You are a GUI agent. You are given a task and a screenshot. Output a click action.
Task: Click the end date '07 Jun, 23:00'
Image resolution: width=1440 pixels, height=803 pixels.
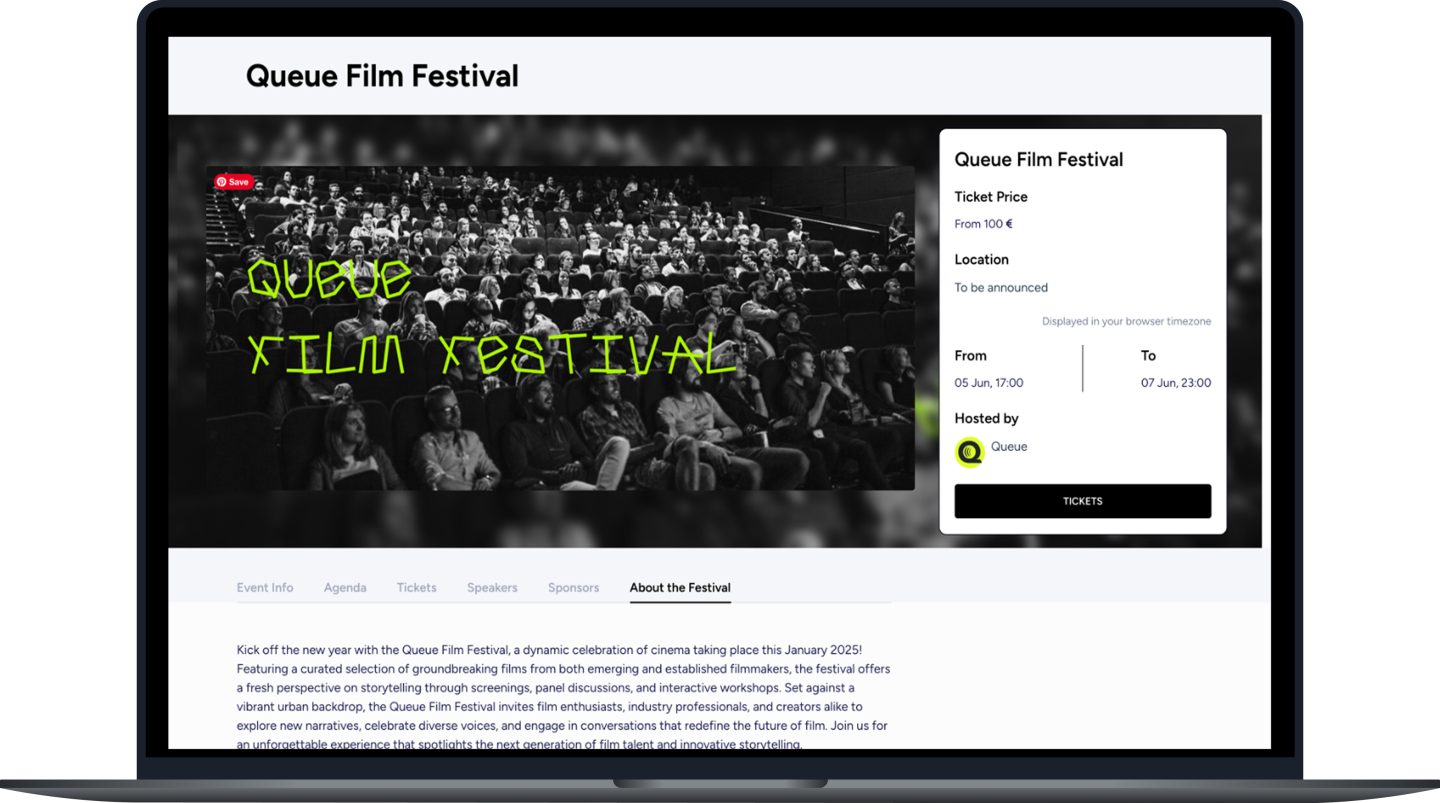point(1176,383)
